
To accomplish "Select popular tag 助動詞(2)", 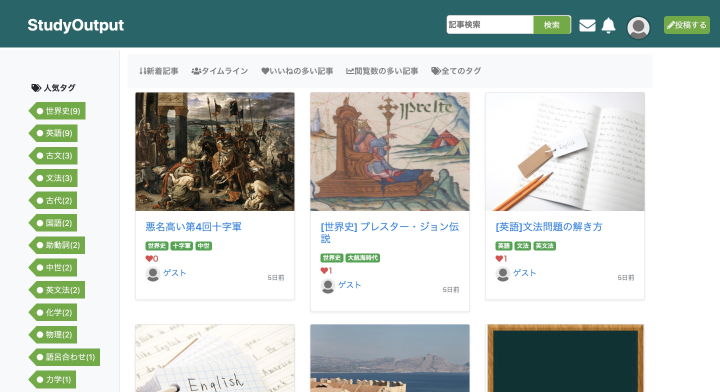I will point(57,245).
